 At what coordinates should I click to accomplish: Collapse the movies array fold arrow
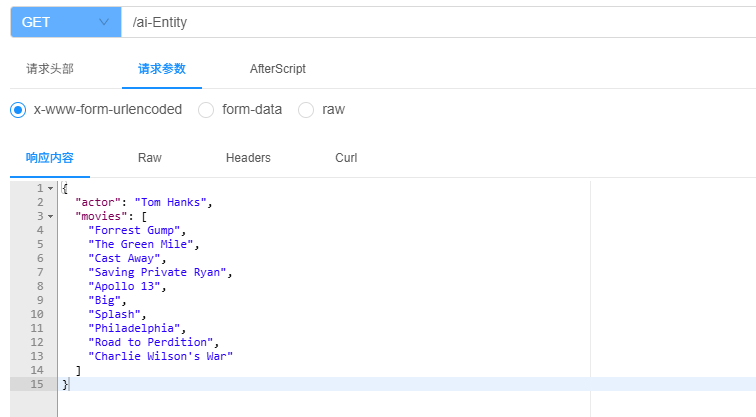(x=50, y=216)
